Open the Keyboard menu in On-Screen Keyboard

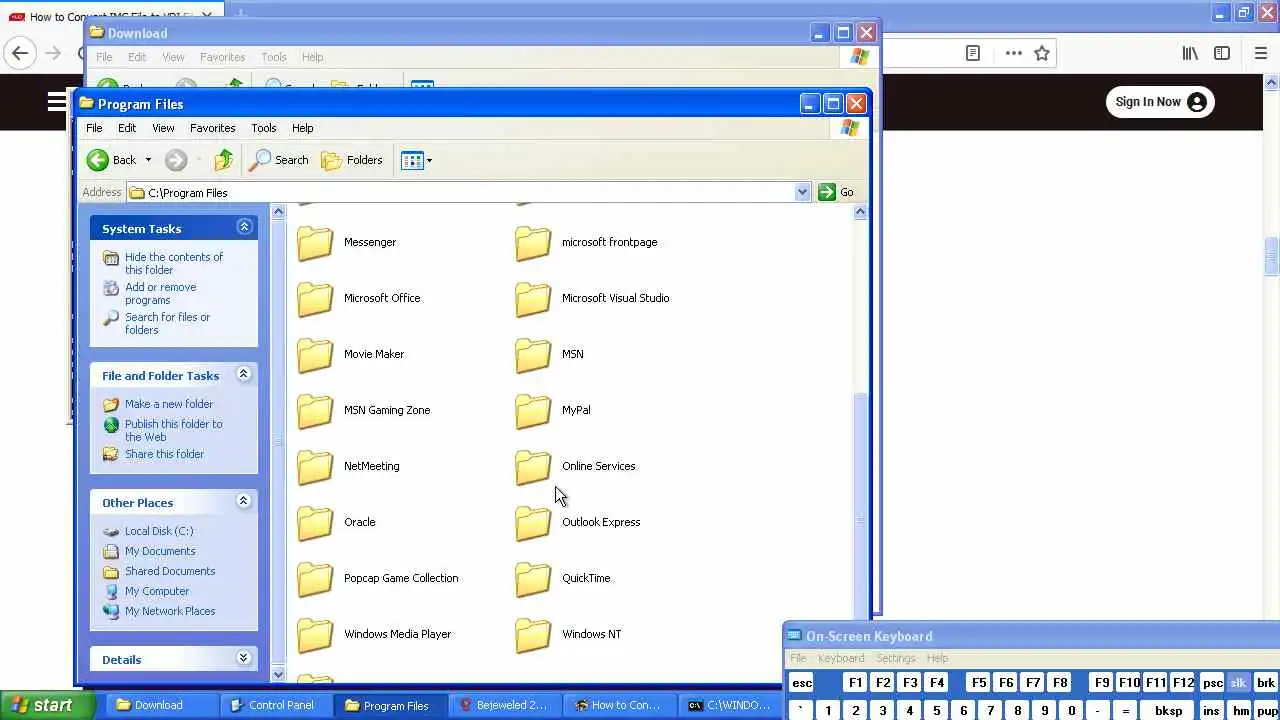(x=841, y=658)
